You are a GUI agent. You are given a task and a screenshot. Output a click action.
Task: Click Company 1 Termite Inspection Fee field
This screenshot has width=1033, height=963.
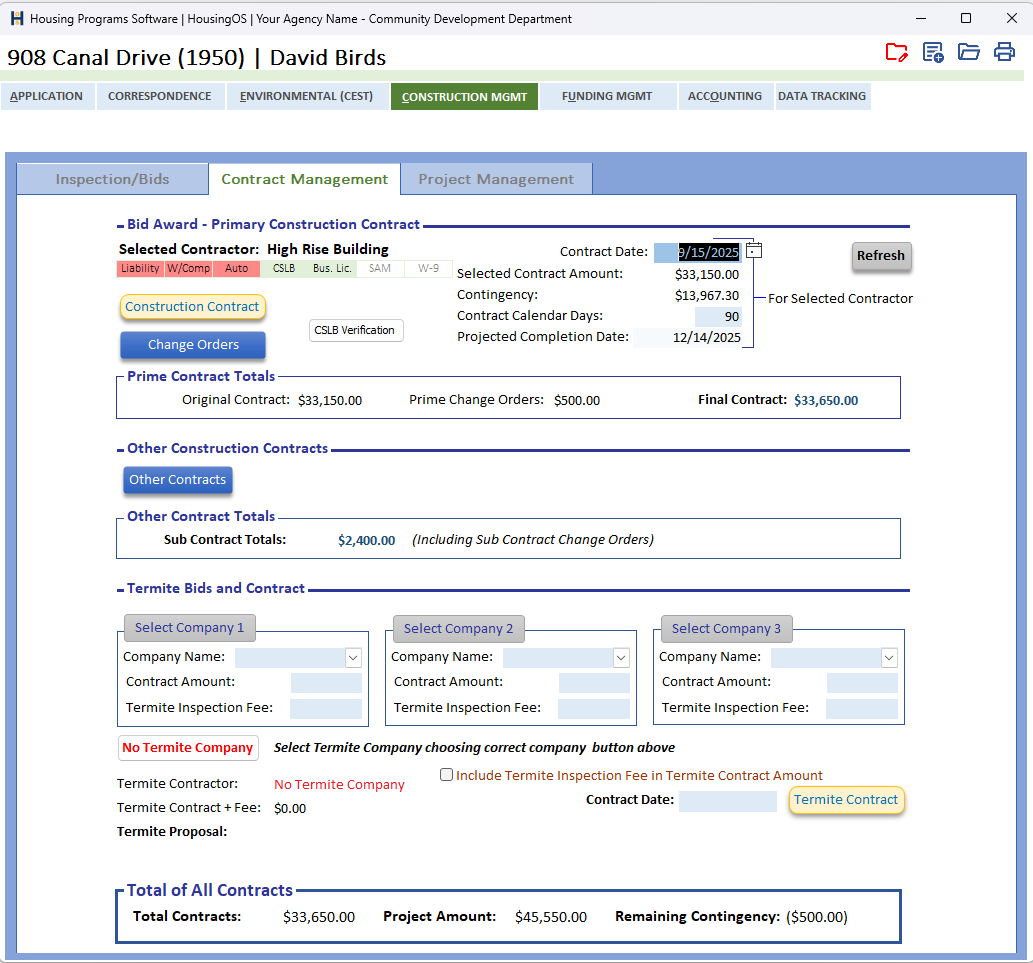pyautogui.click(x=326, y=709)
